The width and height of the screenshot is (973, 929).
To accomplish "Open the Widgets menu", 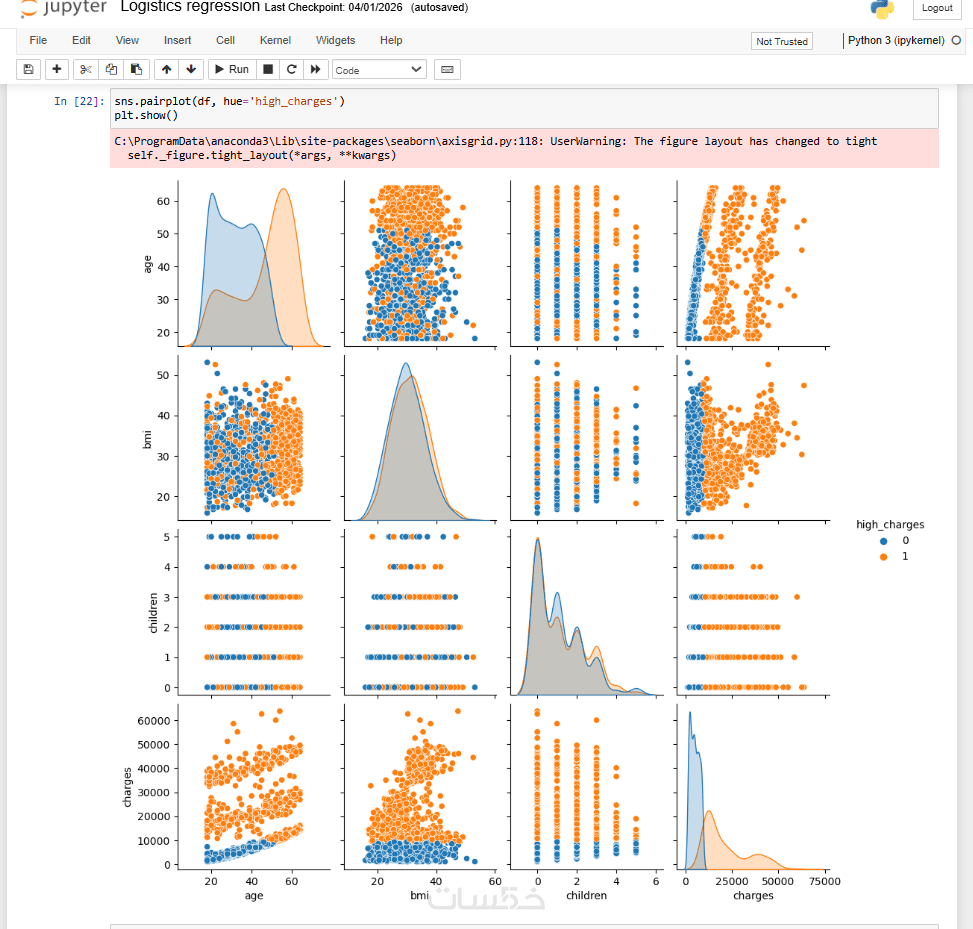I will 335,40.
